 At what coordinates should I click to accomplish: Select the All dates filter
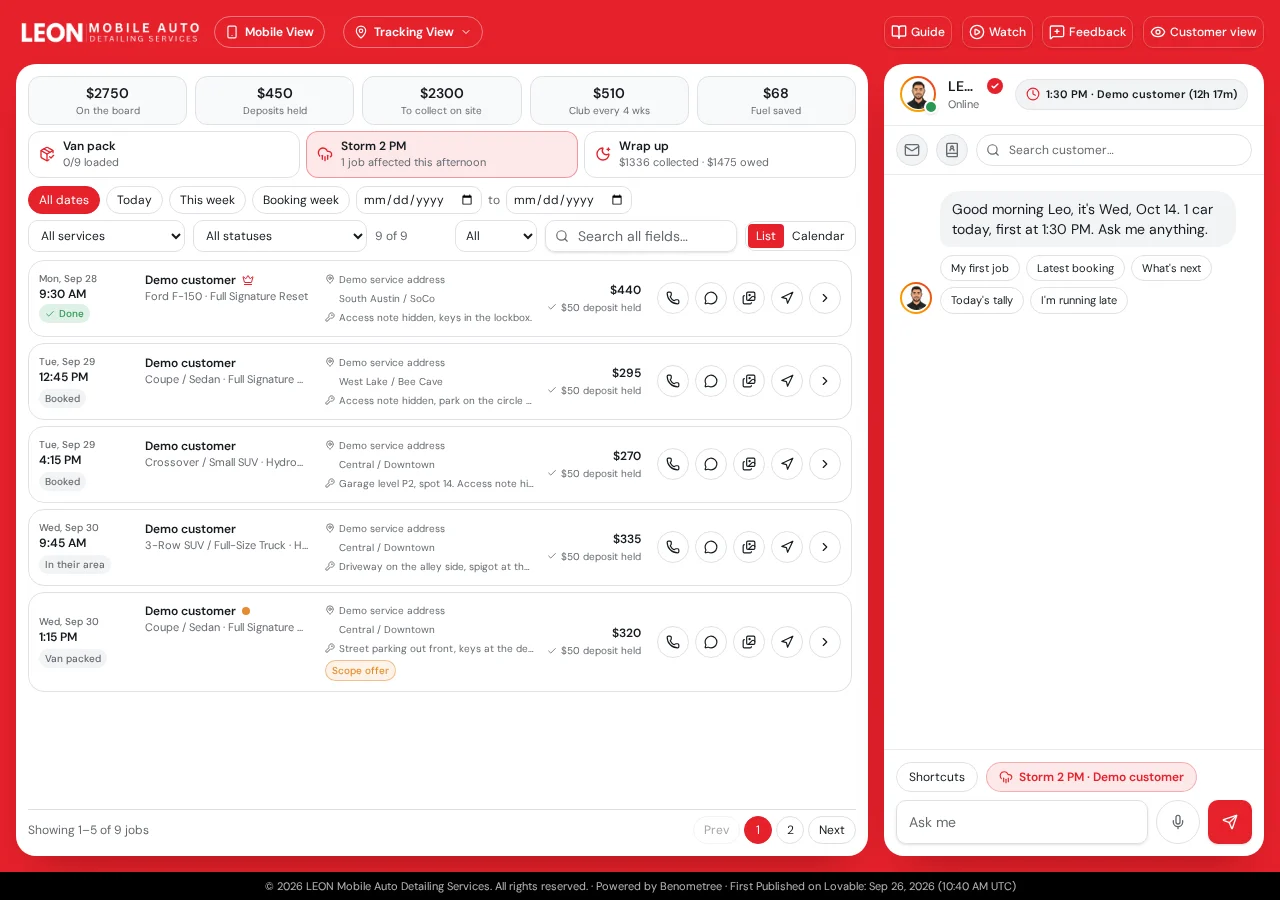pyautogui.click(x=64, y=200)
